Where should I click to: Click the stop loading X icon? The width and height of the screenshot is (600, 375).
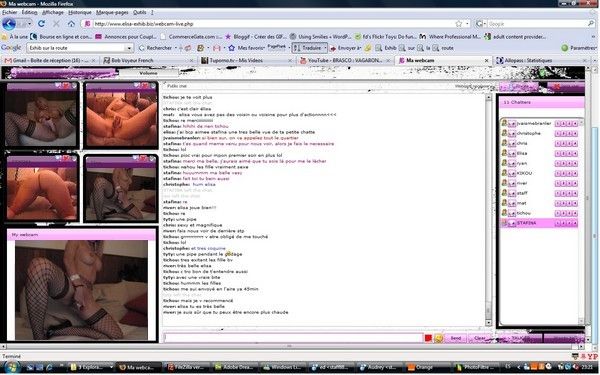56,24
